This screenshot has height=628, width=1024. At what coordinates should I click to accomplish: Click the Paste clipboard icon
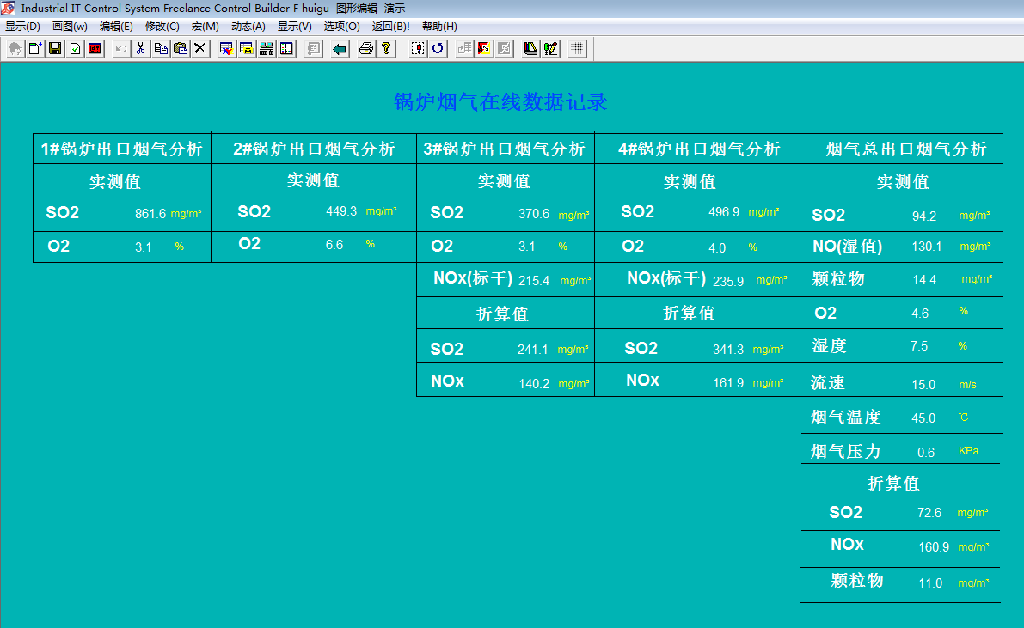180,48
